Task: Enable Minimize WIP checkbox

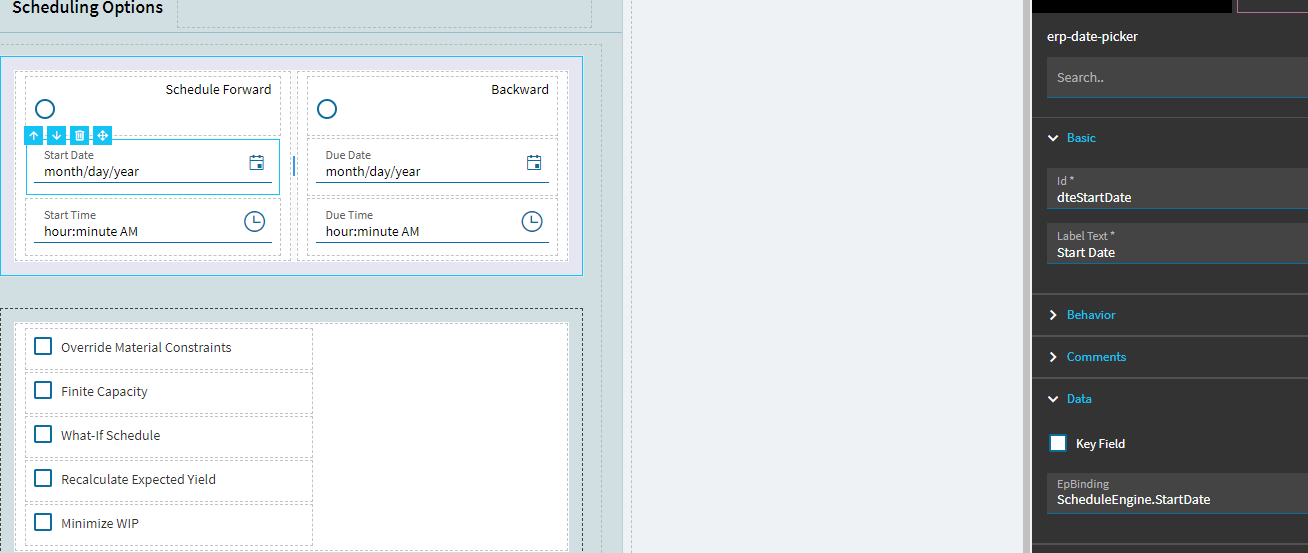Action: pos(43,522)
